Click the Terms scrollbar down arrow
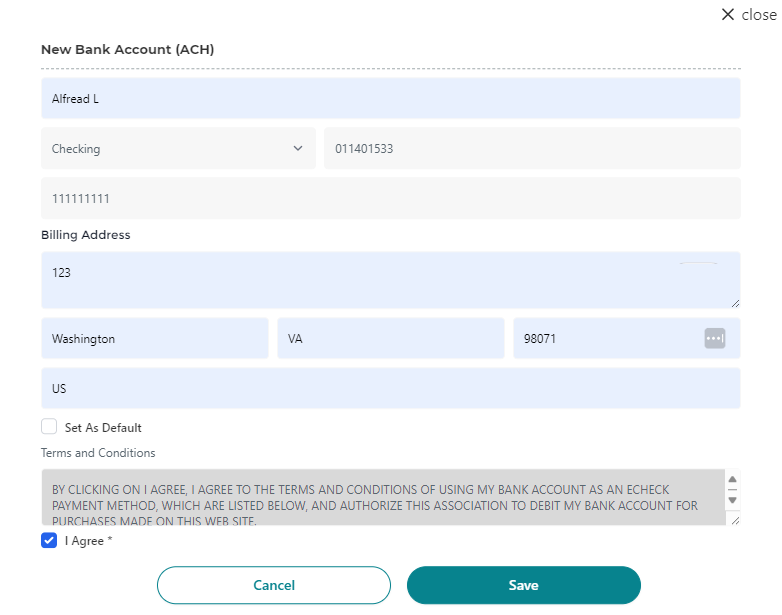This screenshot has height=615, width=782. (x=732, y=499)
